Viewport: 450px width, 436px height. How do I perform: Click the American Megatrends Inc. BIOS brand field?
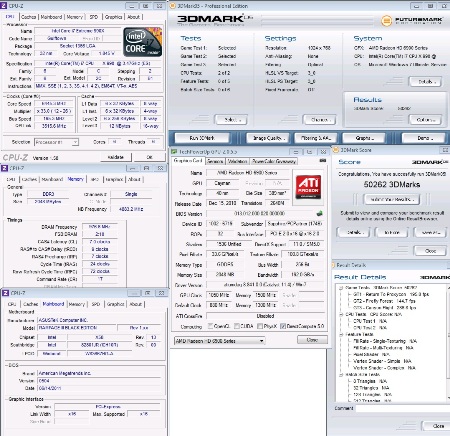tap(99, 373)
